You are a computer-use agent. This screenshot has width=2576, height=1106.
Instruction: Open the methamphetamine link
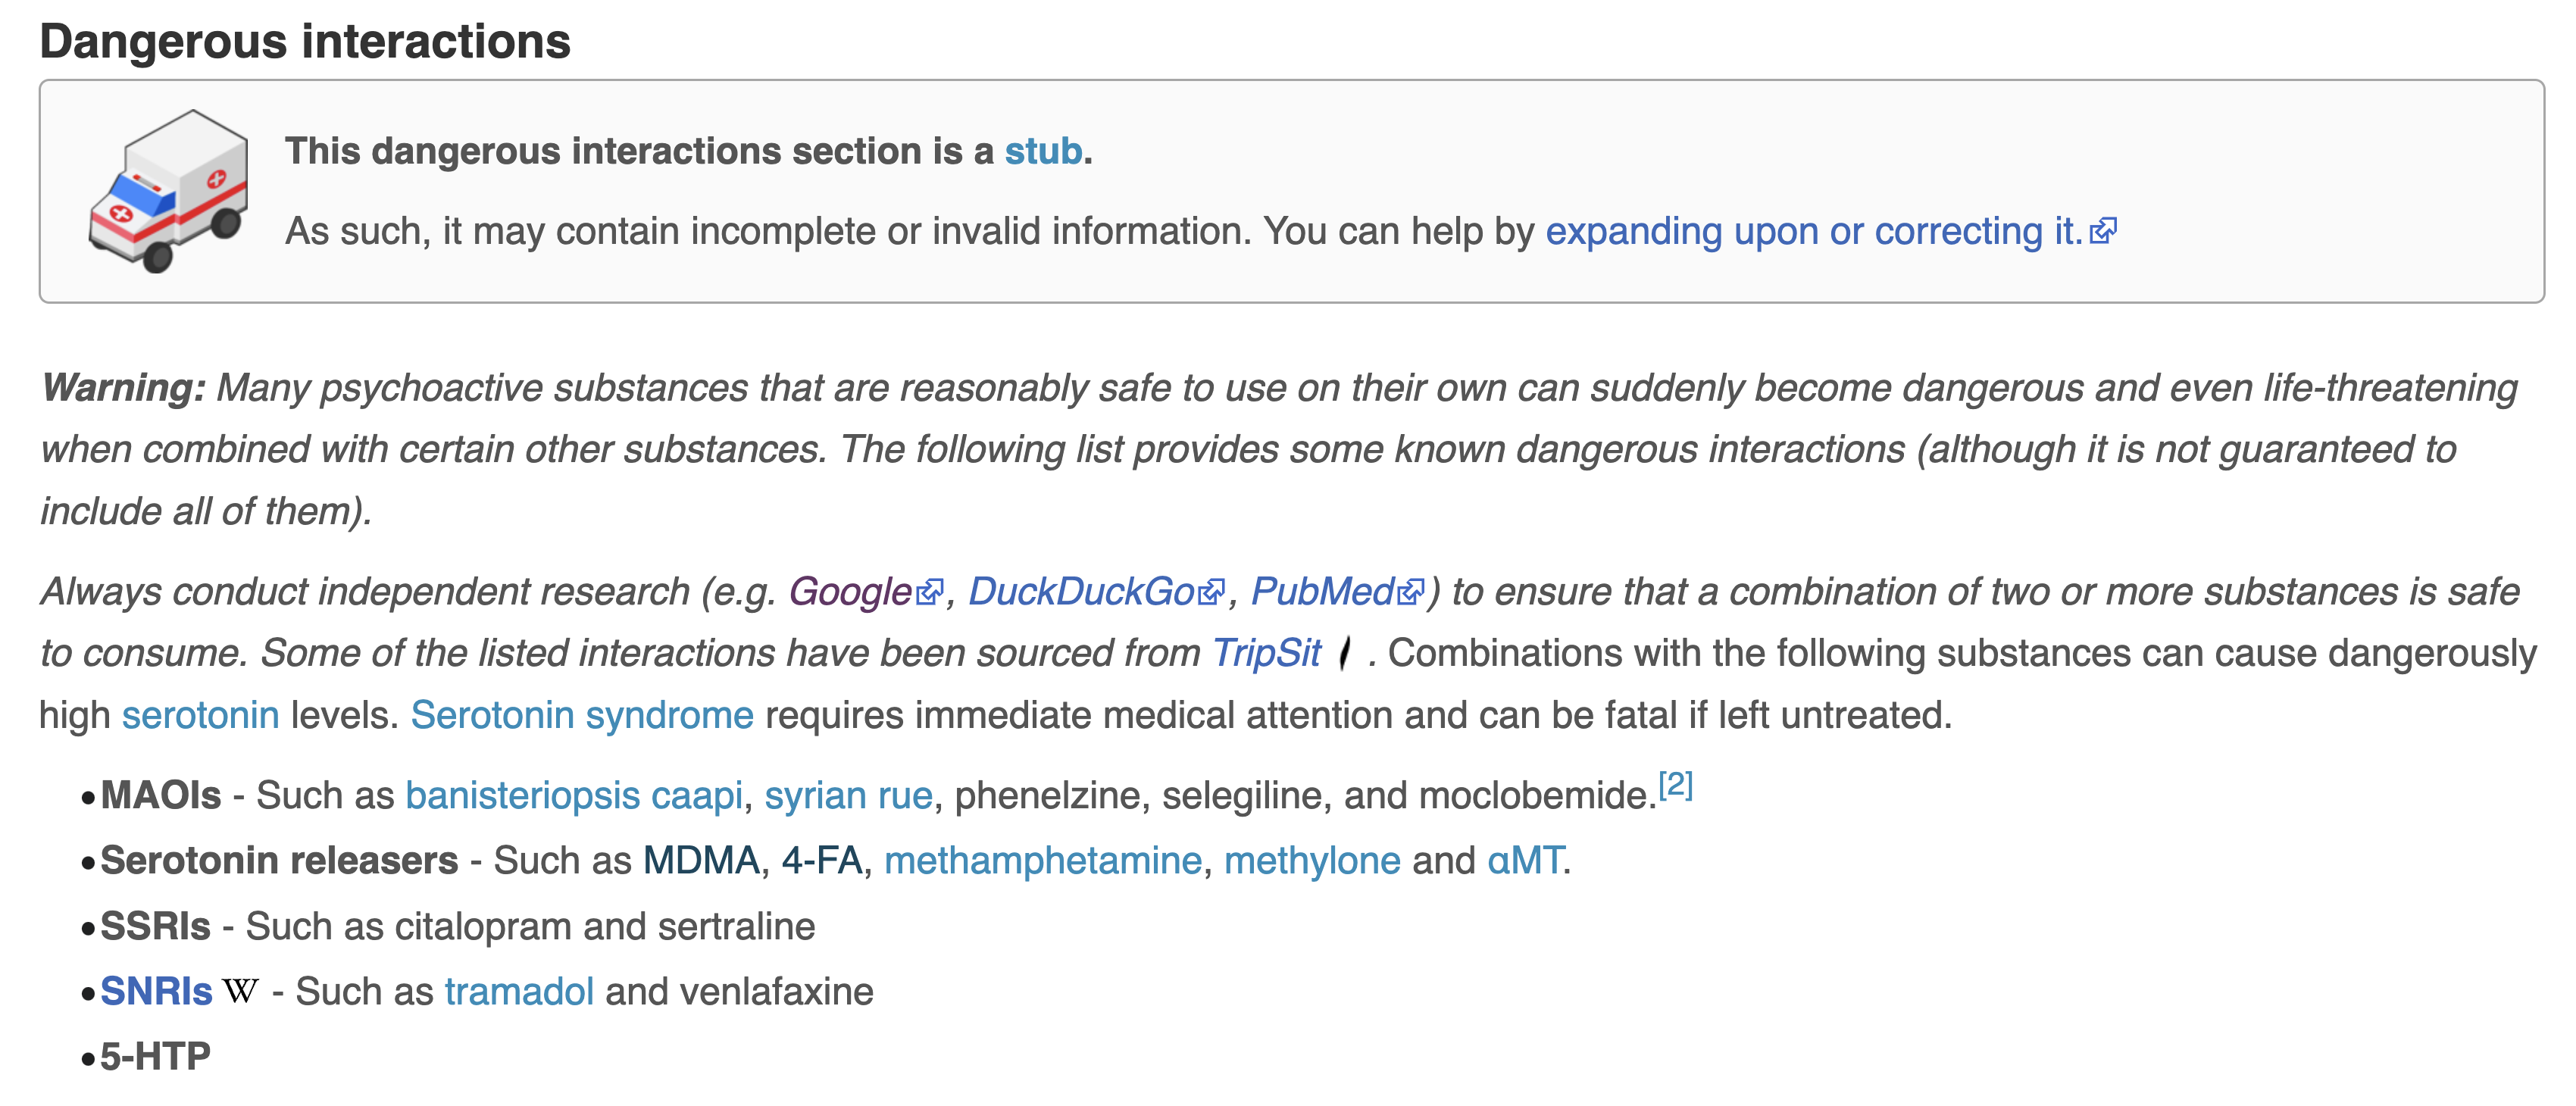pyautogui.click(x=1042, y=861)
